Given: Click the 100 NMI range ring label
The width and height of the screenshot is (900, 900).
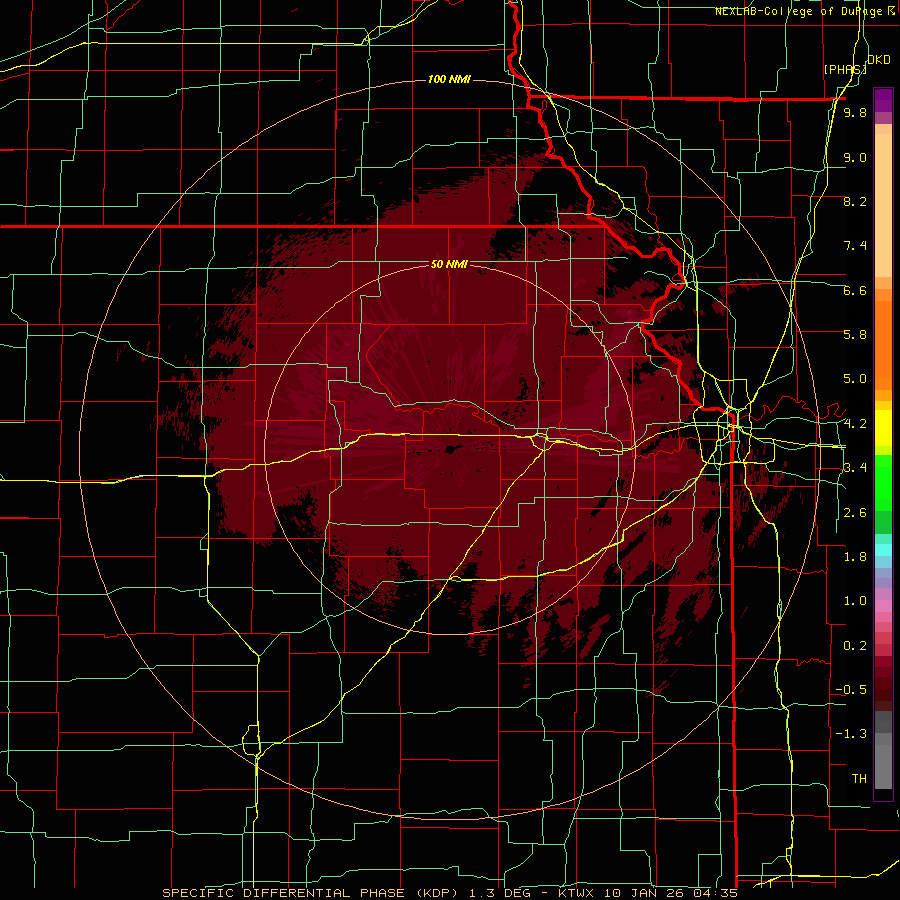Looking at the screenshot, I should point(449,79).
